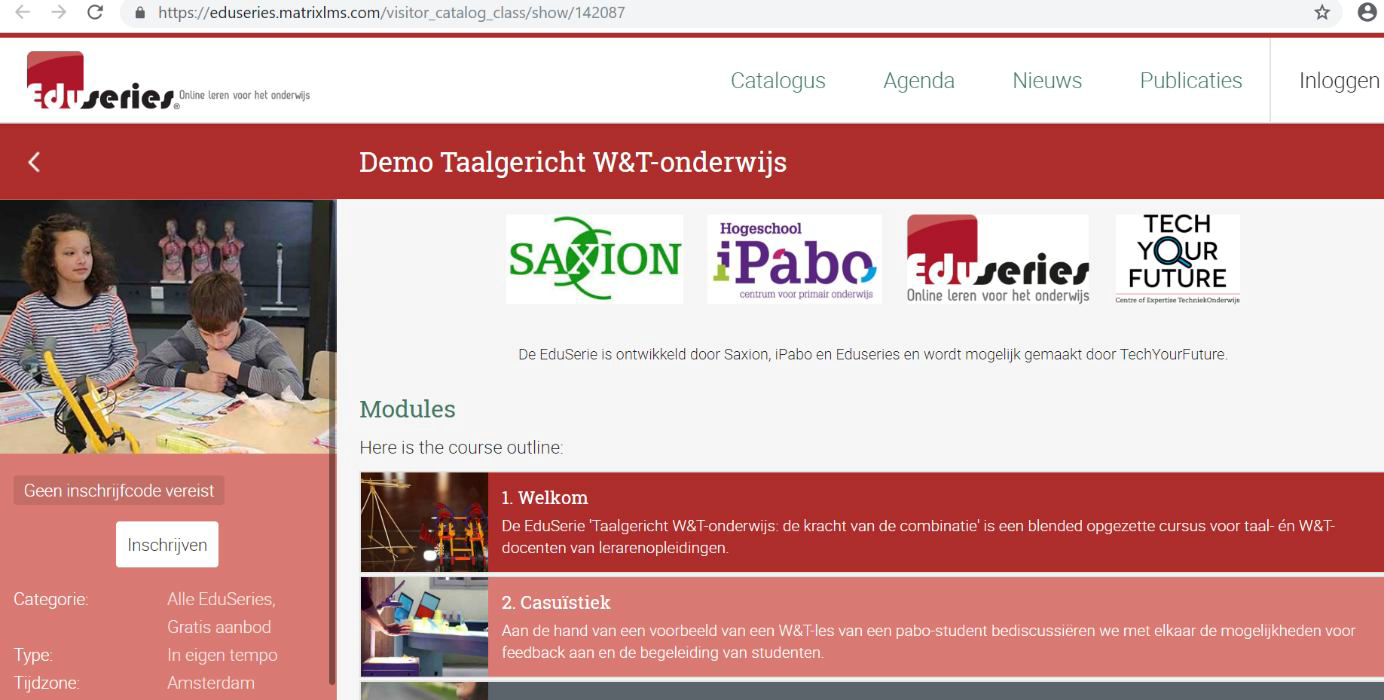Click the 'In eigen tempo' type value
The width and height of the screenshot is (1384, 700).
pyautogui.click(x=222, y=655)
